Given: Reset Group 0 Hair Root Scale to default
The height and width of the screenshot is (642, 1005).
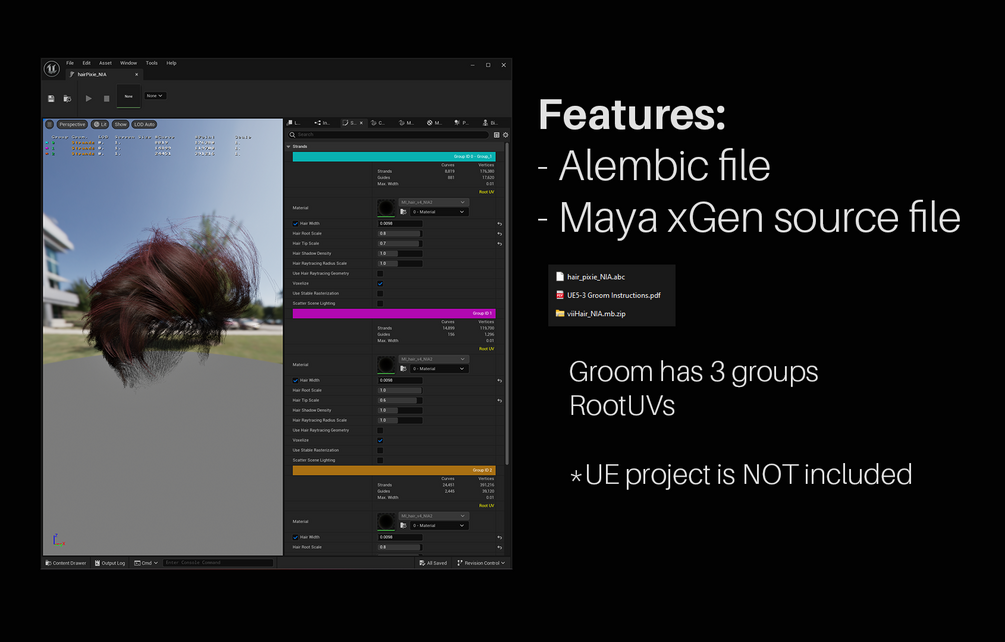Looking at the screenshot, I should (499, 233).
